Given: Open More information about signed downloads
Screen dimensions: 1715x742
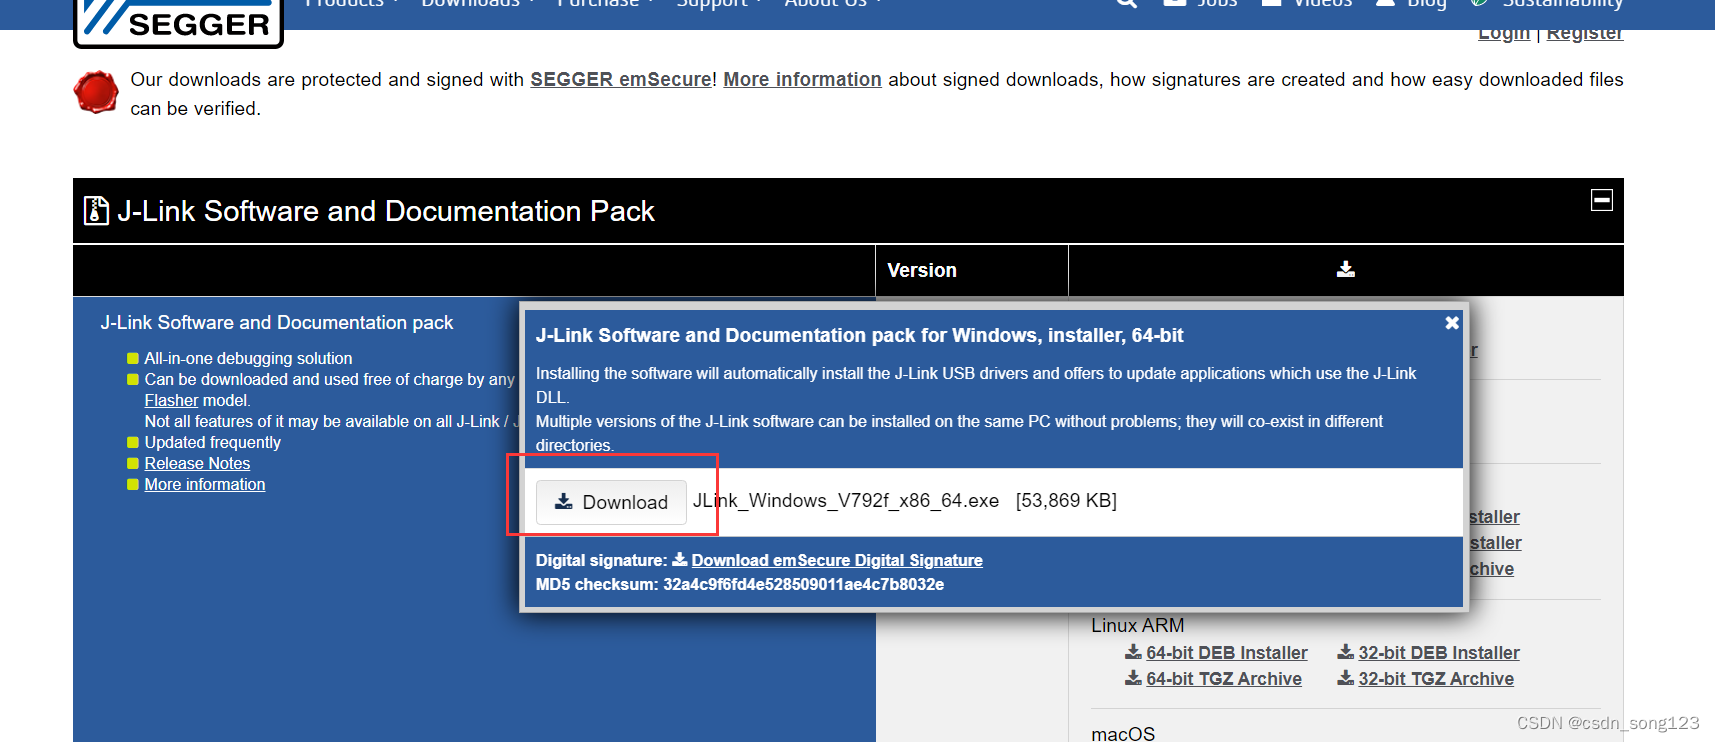Looking at the screenshot, I should pyautogui.click(x=802, y=80).
